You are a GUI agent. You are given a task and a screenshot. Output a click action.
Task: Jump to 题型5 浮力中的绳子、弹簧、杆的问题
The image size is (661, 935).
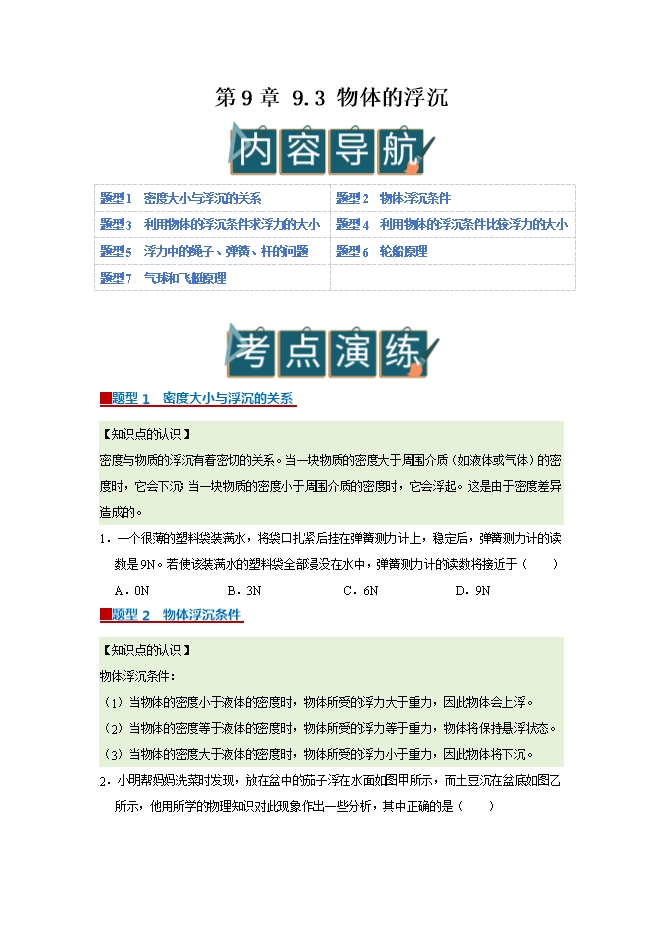(204, 252)
